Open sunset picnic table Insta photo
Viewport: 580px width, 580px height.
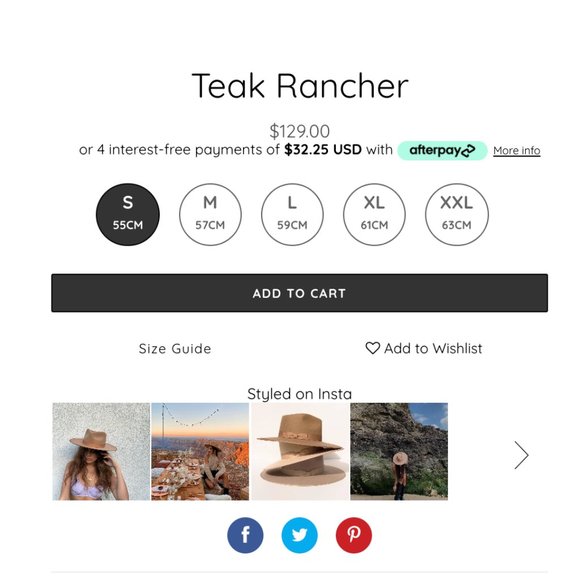200,451
